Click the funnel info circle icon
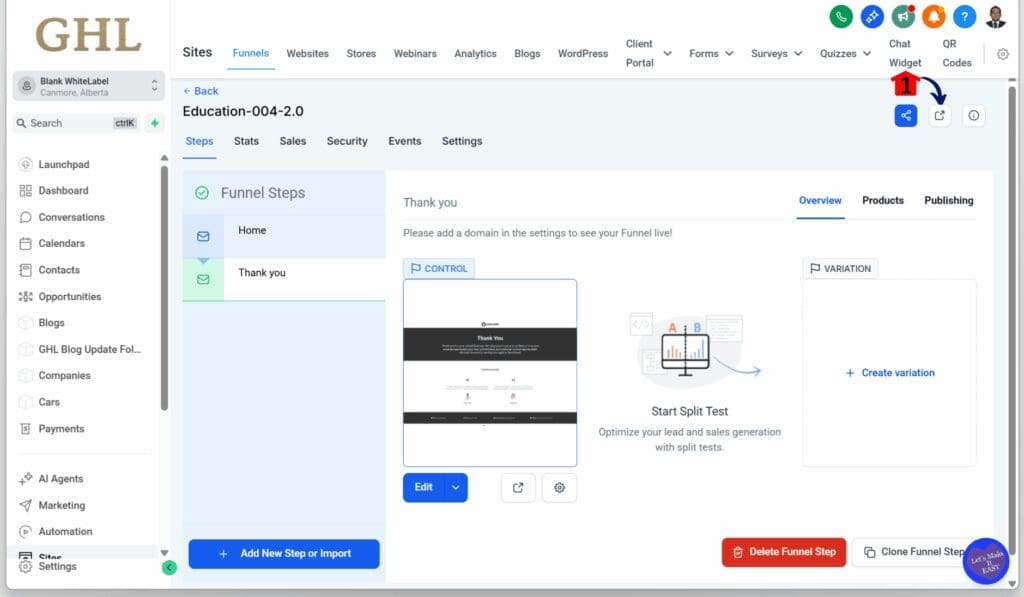 point(974,116)
